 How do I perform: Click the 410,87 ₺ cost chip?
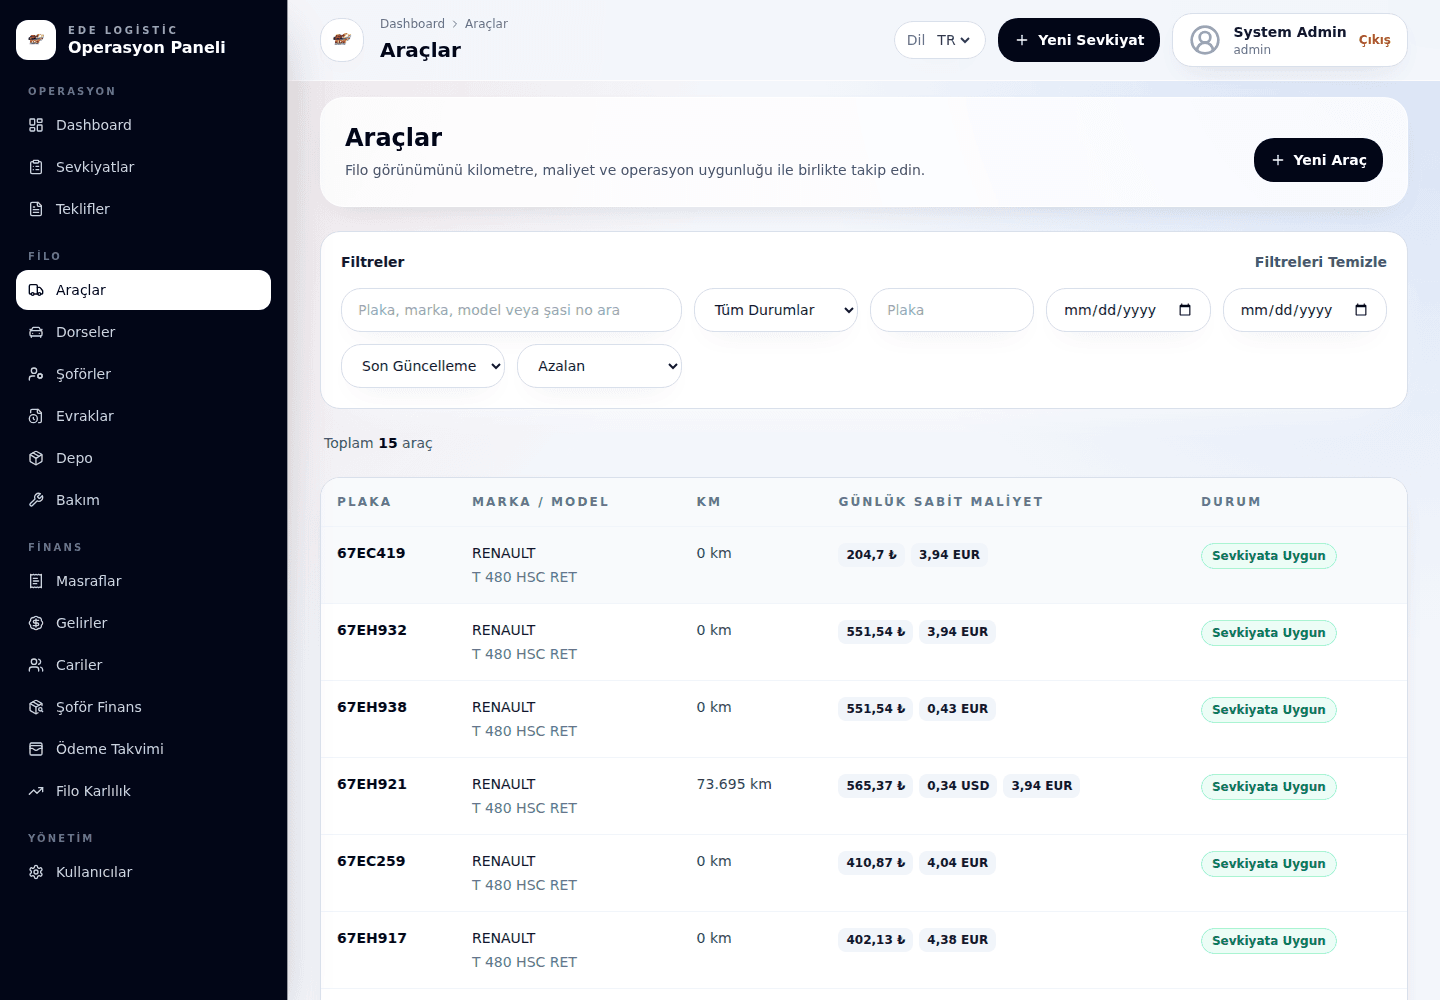coord(876,863)
